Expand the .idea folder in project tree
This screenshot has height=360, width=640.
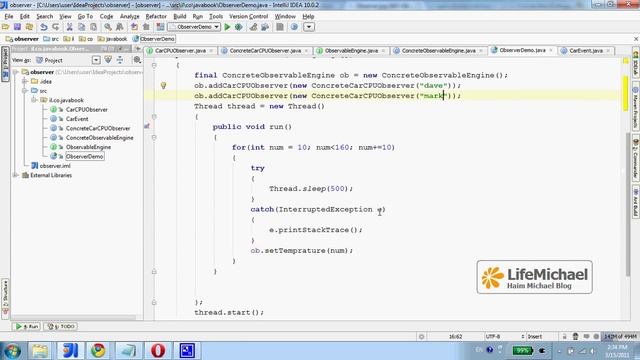pyautogui.click(x=25, y=81)
